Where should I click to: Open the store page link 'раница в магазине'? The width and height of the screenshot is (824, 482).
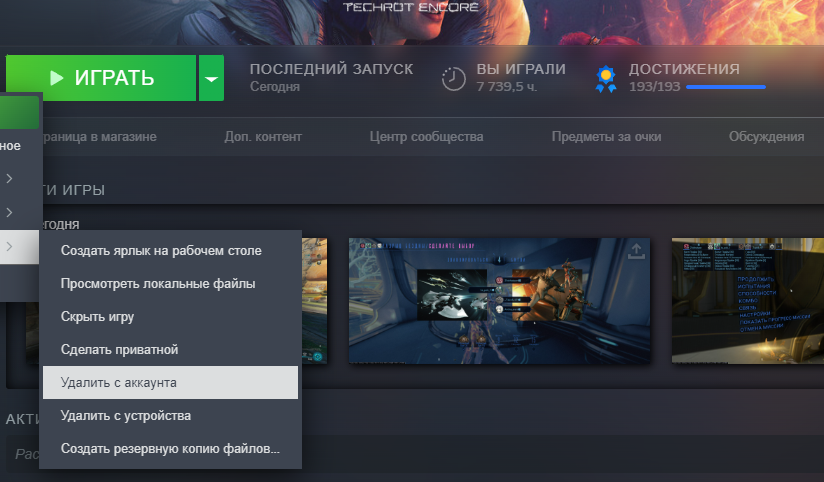coord(99,137)
